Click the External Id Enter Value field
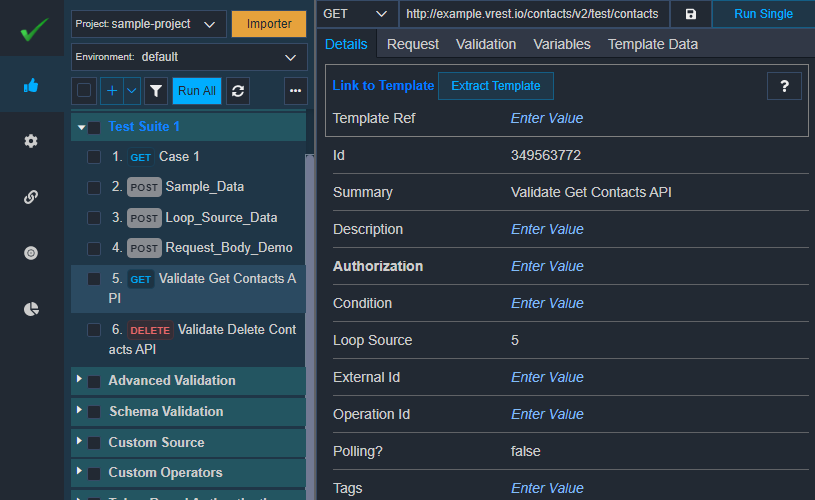 (x=547, y=377)
